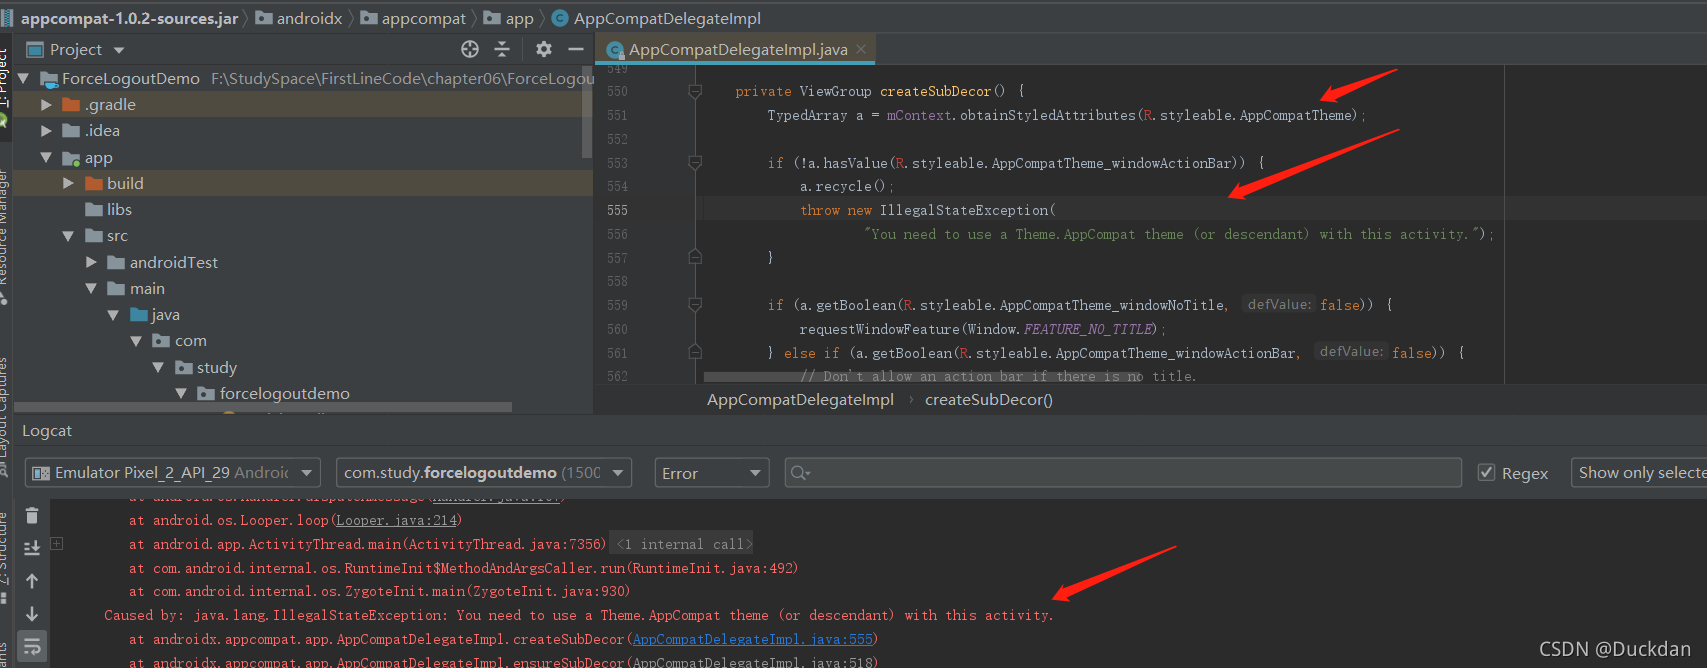Expand the .idea folder arrow
Screen dimensions: 1707x668
click(46, 130)
